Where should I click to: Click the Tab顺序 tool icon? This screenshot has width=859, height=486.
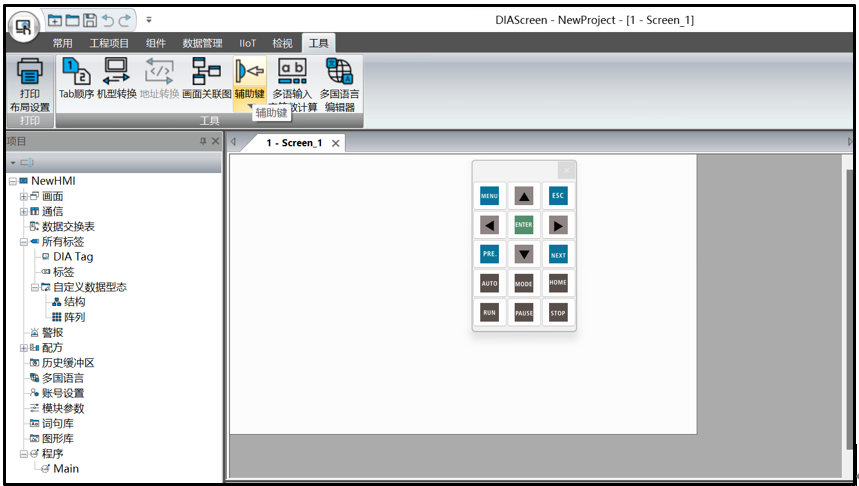tap(76, 79)
